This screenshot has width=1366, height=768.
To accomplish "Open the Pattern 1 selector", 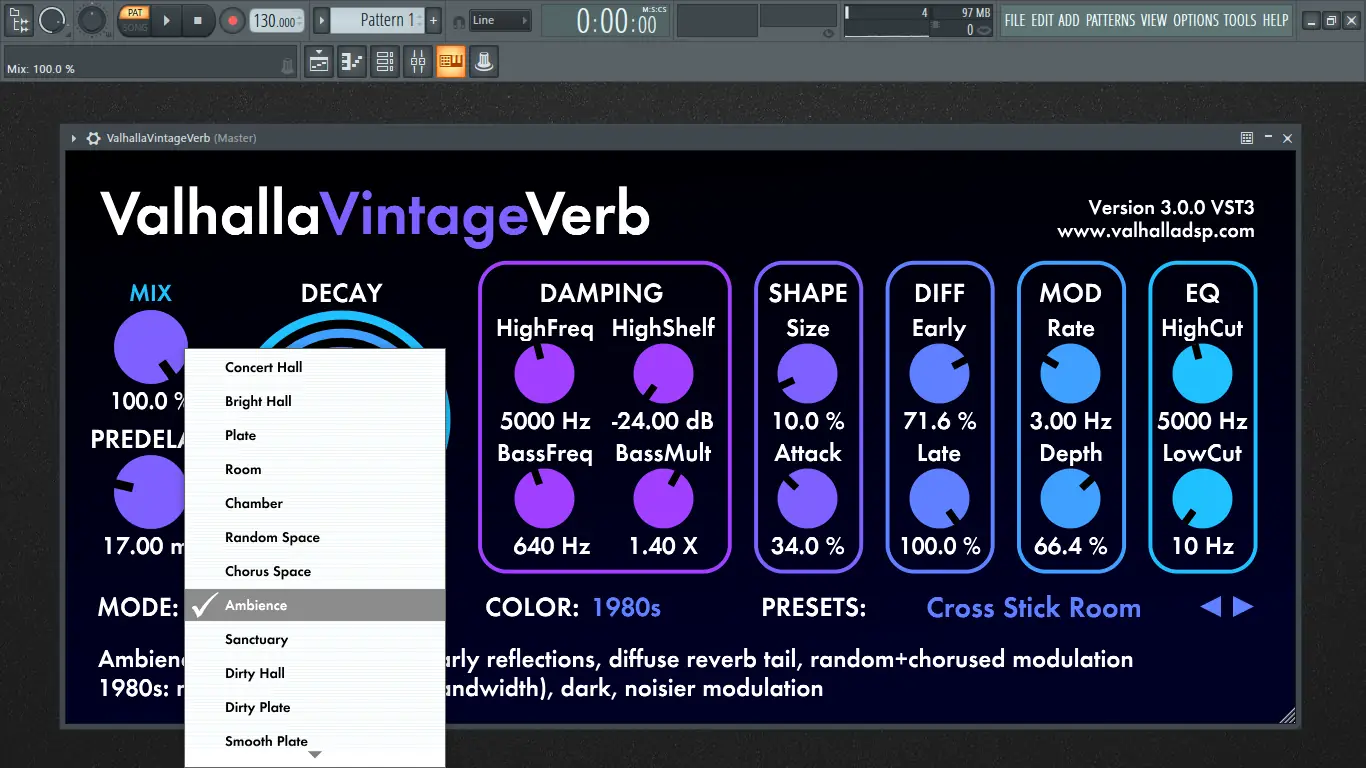I will (x=378, y=20).
